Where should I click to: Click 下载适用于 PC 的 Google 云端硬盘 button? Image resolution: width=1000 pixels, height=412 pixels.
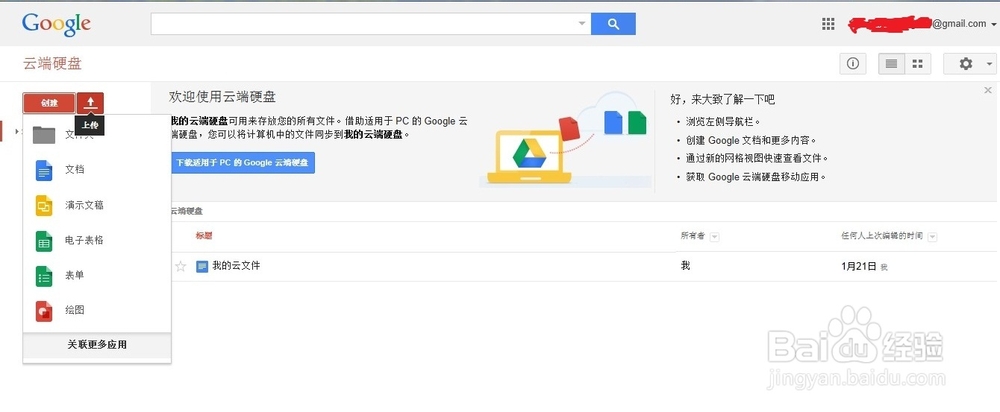[x=242, y=163]
